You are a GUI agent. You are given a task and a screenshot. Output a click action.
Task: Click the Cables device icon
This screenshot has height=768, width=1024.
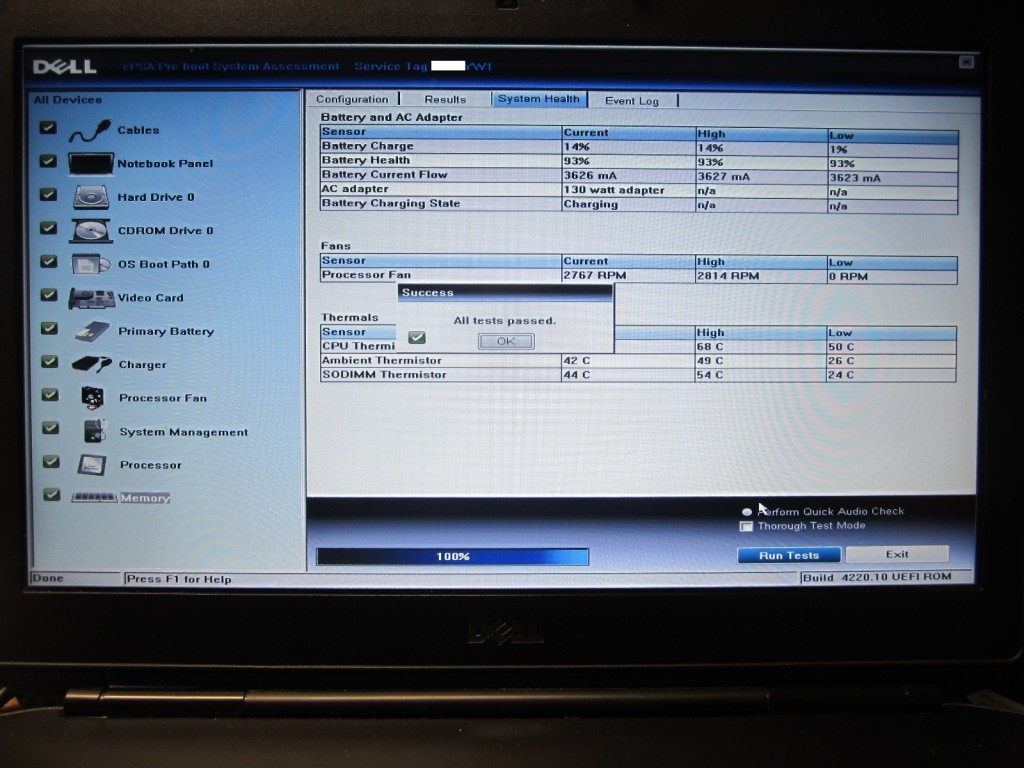(90, 130)
